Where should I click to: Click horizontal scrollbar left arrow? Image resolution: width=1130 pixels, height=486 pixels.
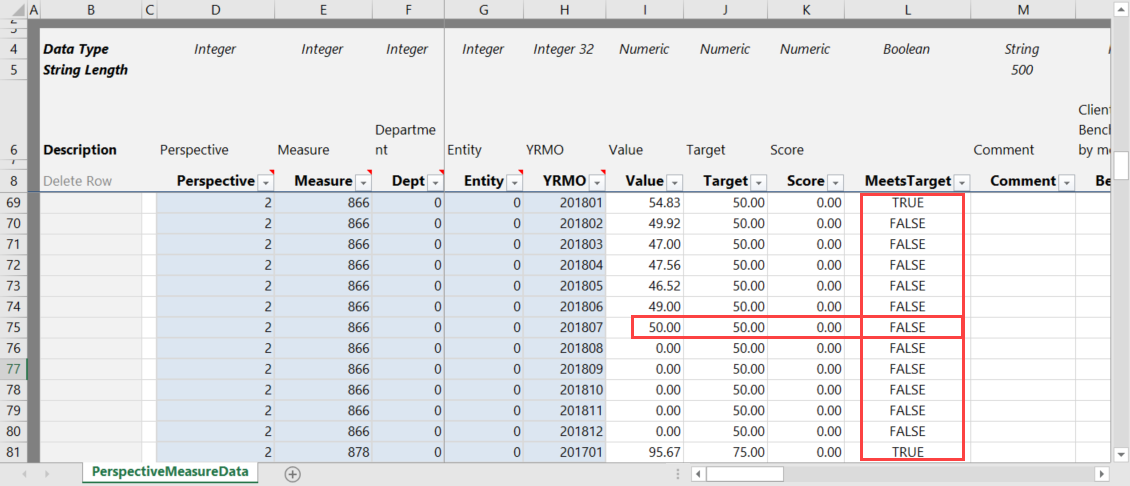point(698,474)
